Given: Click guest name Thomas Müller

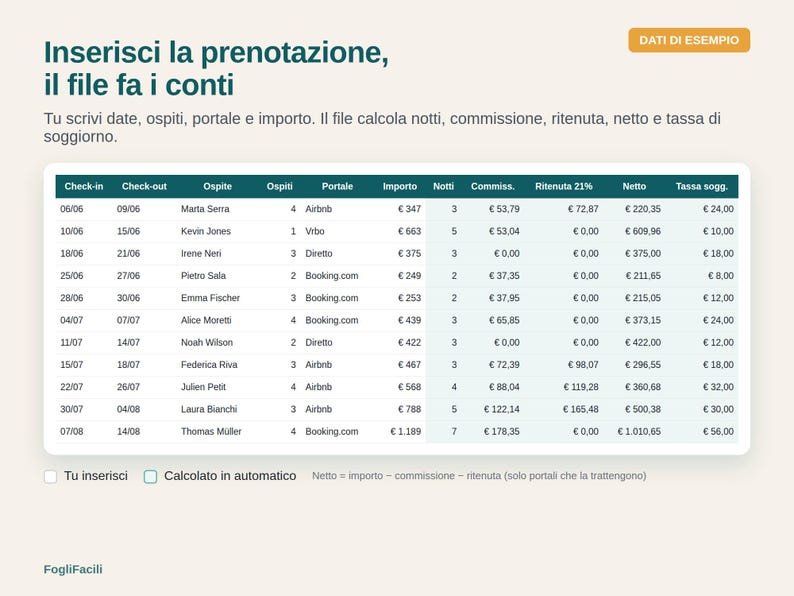Looking at the screenshot, I should click(x=211, y=431).
